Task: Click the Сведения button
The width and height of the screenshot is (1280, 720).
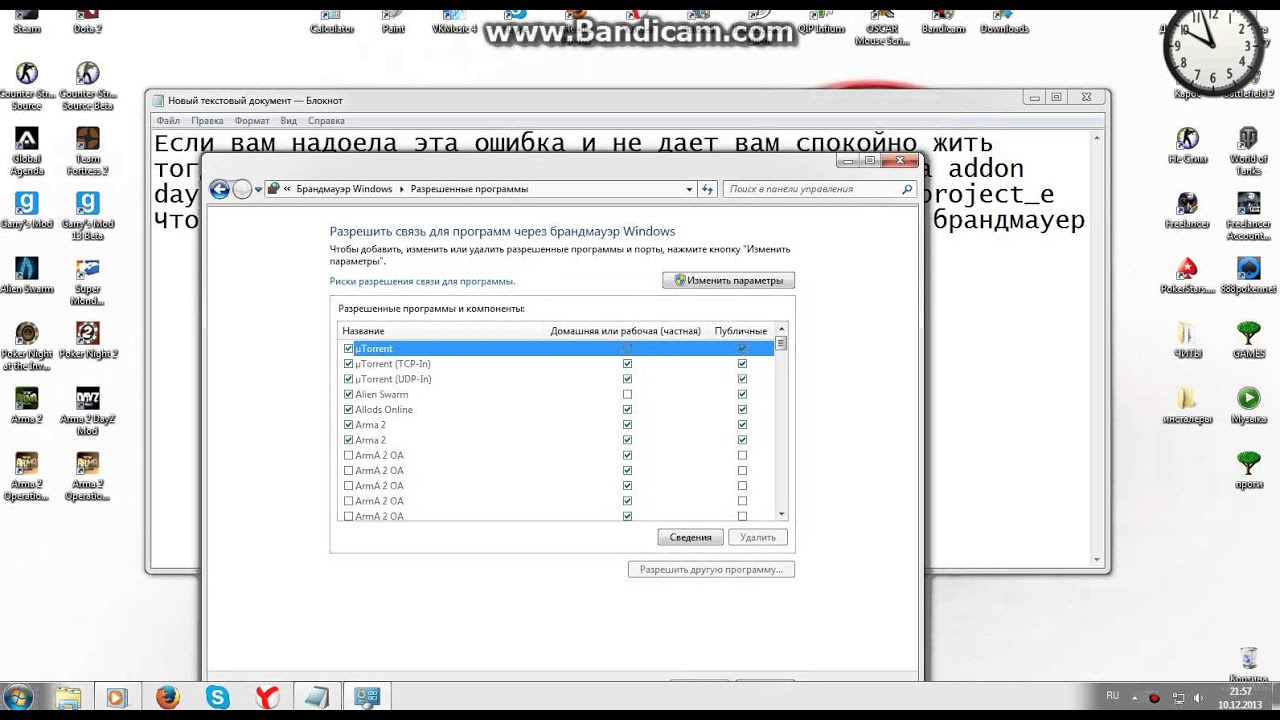Action: click(691, 538)
